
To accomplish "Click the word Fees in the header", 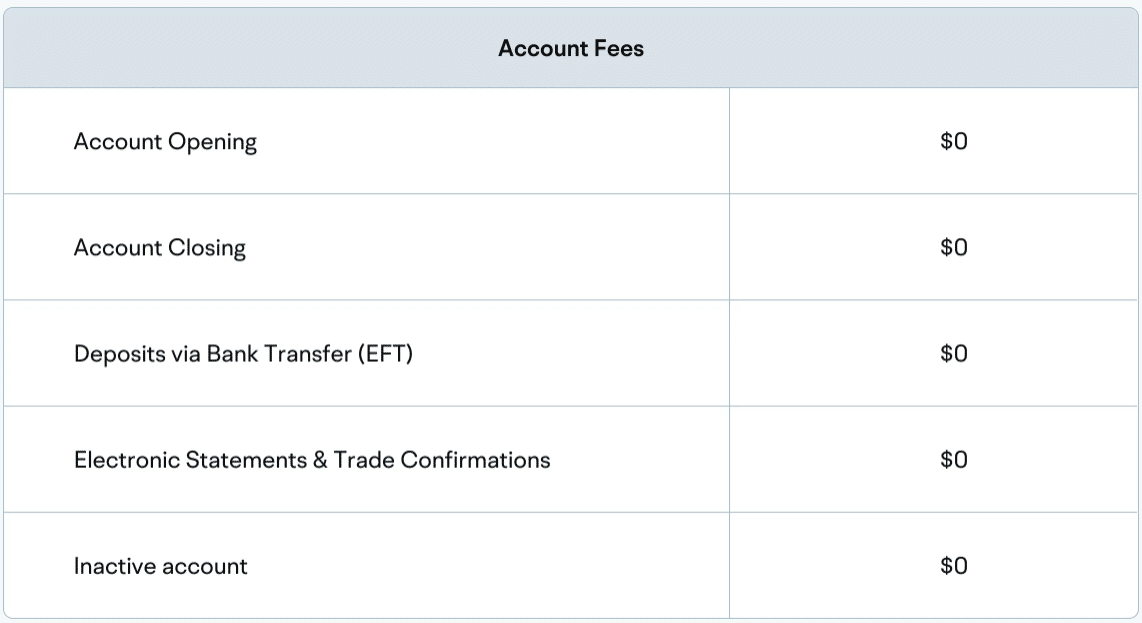I will [620, 48].
